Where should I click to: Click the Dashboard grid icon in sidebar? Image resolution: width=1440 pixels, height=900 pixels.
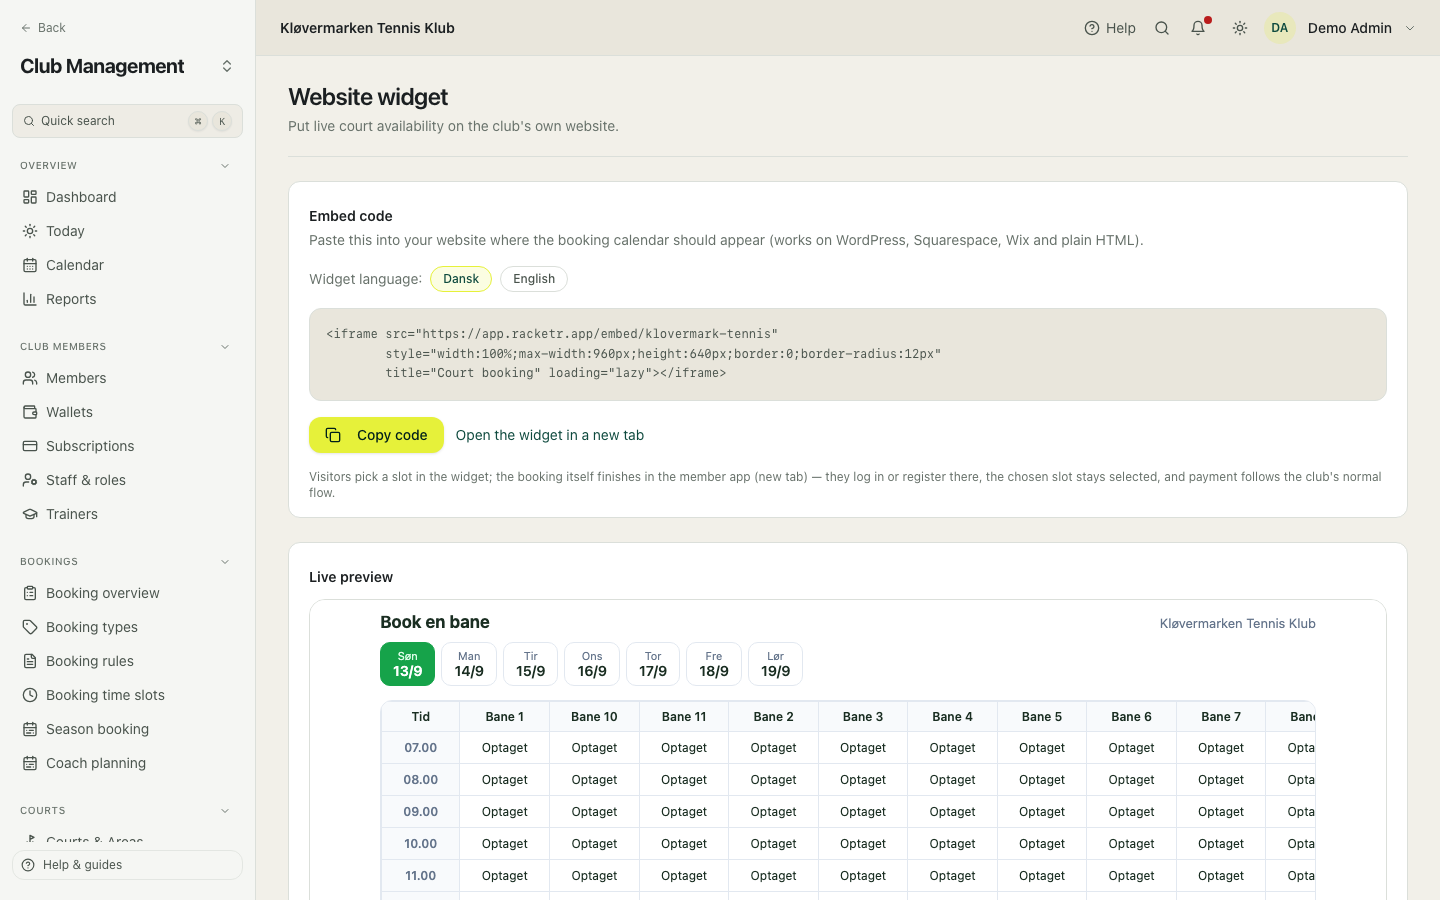pos(30,197)
